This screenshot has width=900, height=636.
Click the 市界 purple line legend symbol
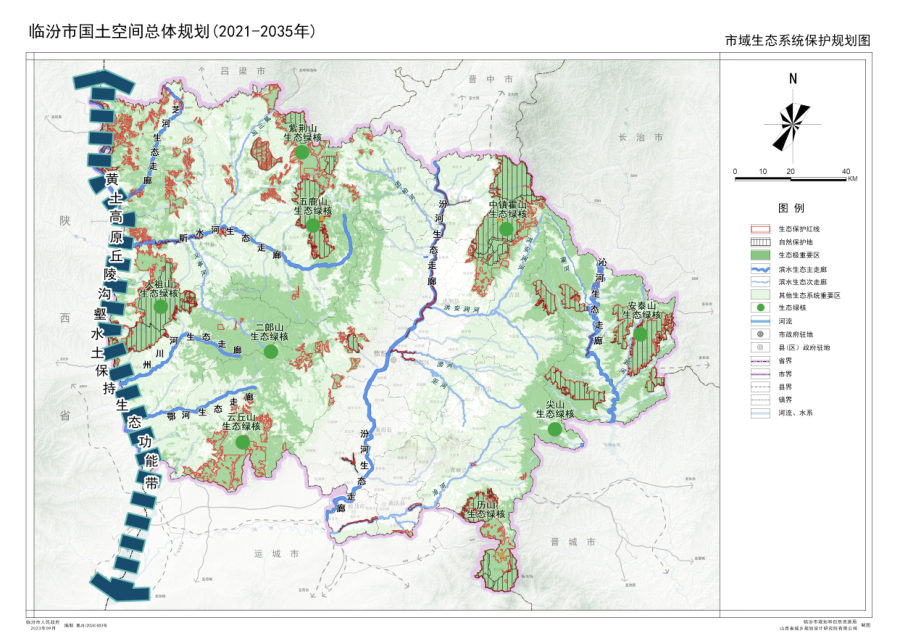(x=761, y=374)
